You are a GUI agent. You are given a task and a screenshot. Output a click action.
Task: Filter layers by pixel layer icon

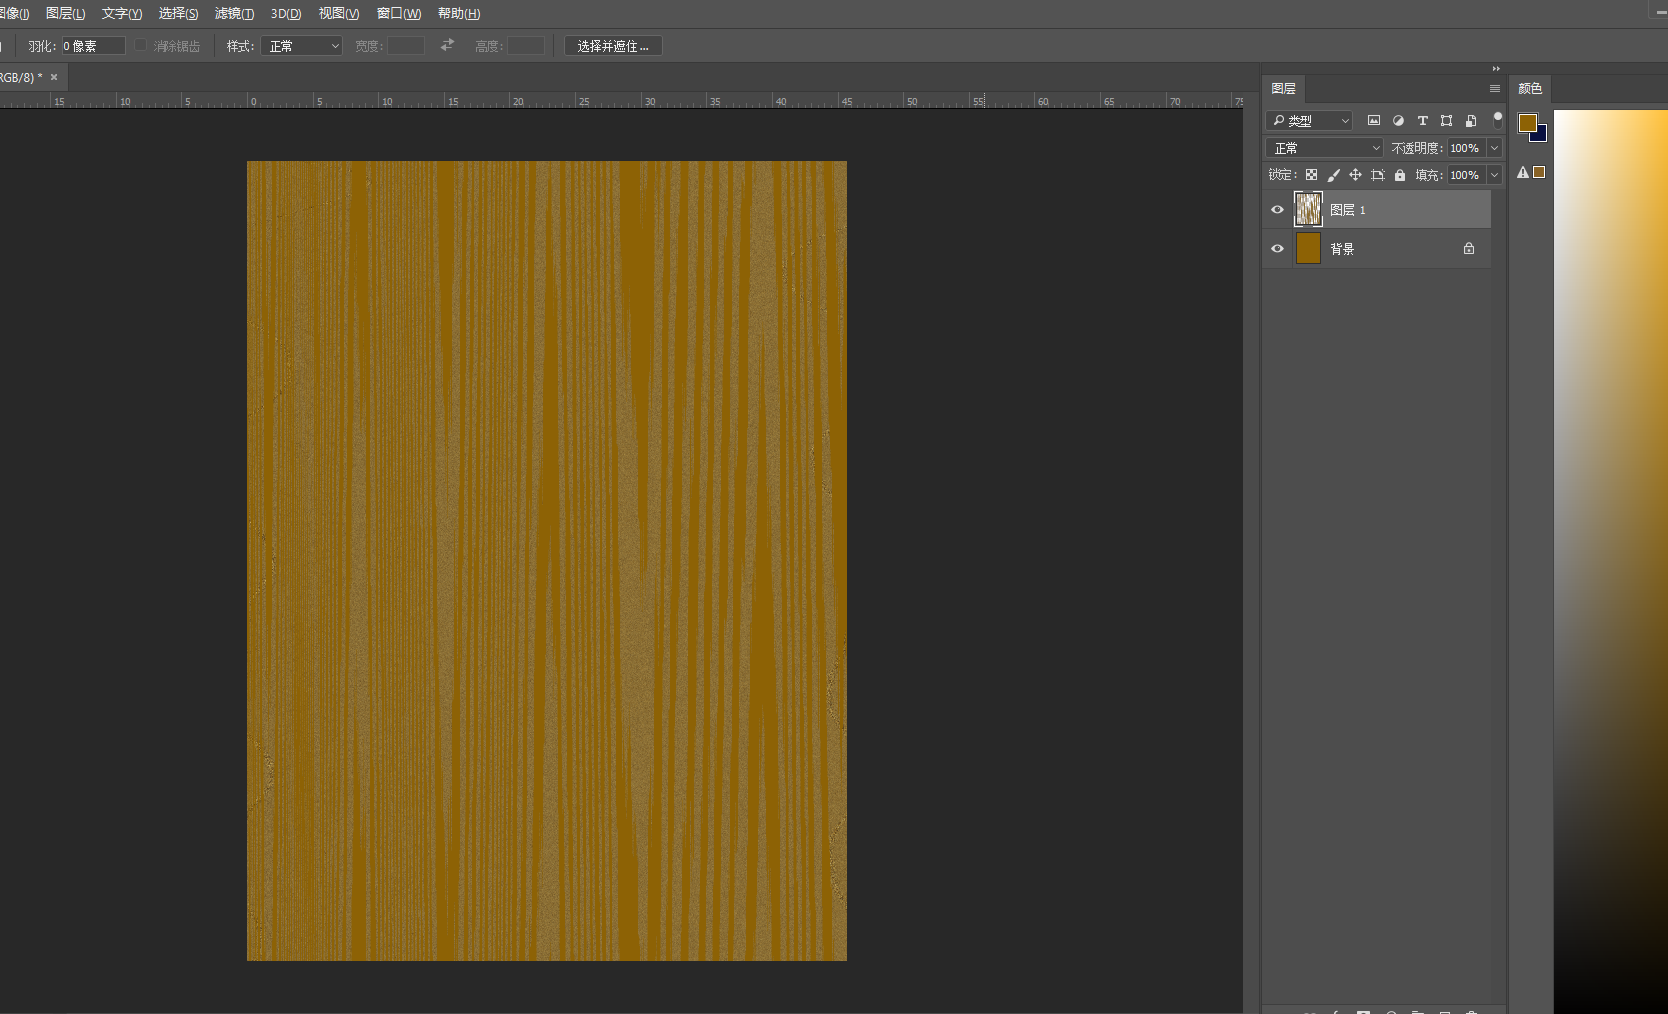tap(1374, 120)
